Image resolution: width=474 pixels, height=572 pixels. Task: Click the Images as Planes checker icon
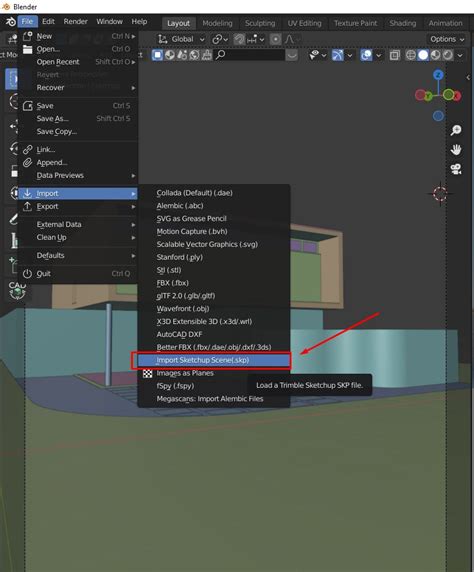pyautogui.click(x=147, y=373)
